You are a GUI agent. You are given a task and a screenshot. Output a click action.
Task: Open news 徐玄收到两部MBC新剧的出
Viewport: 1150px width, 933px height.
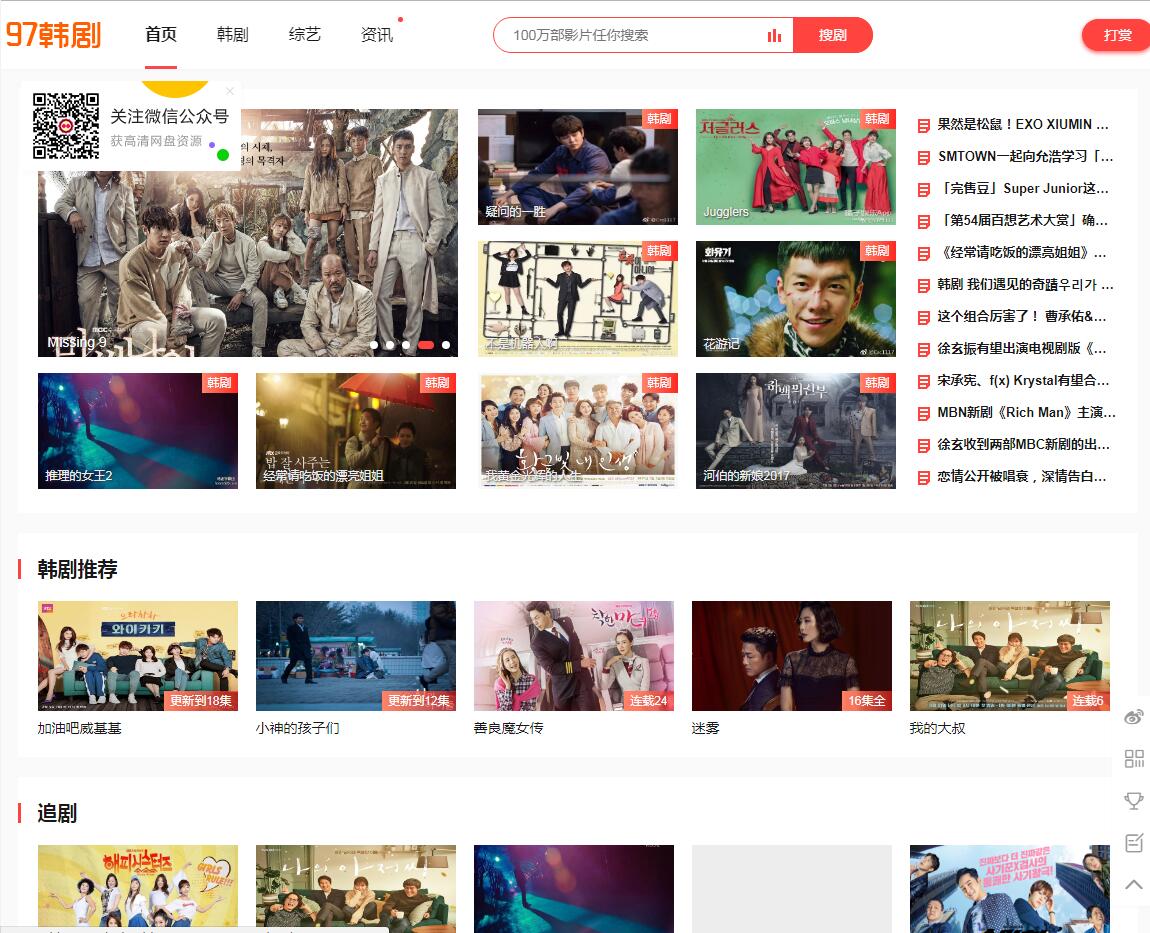coord(1023,444)
